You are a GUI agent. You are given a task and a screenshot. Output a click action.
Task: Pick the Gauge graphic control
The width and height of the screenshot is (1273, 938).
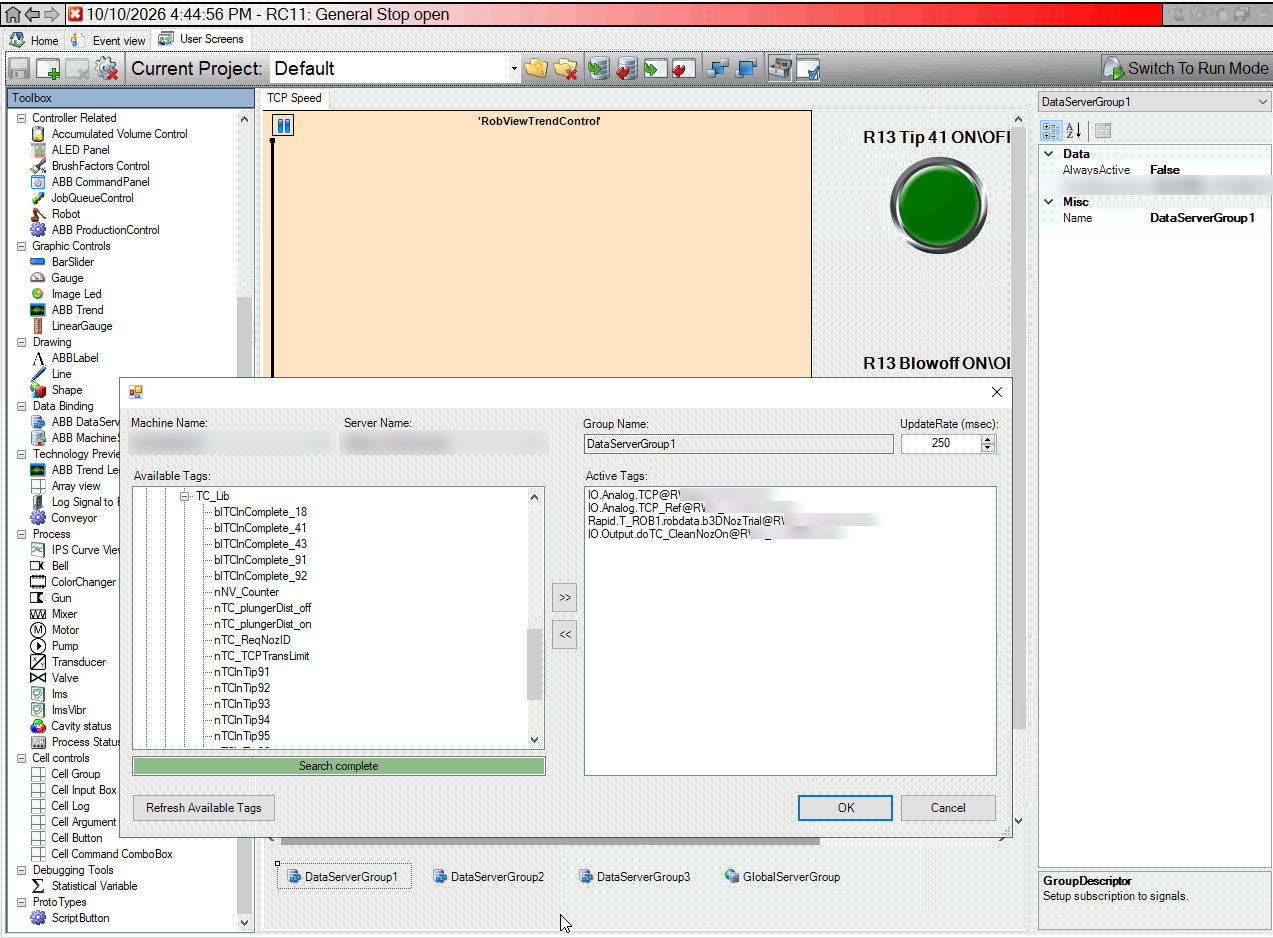[x=67, y=278]
